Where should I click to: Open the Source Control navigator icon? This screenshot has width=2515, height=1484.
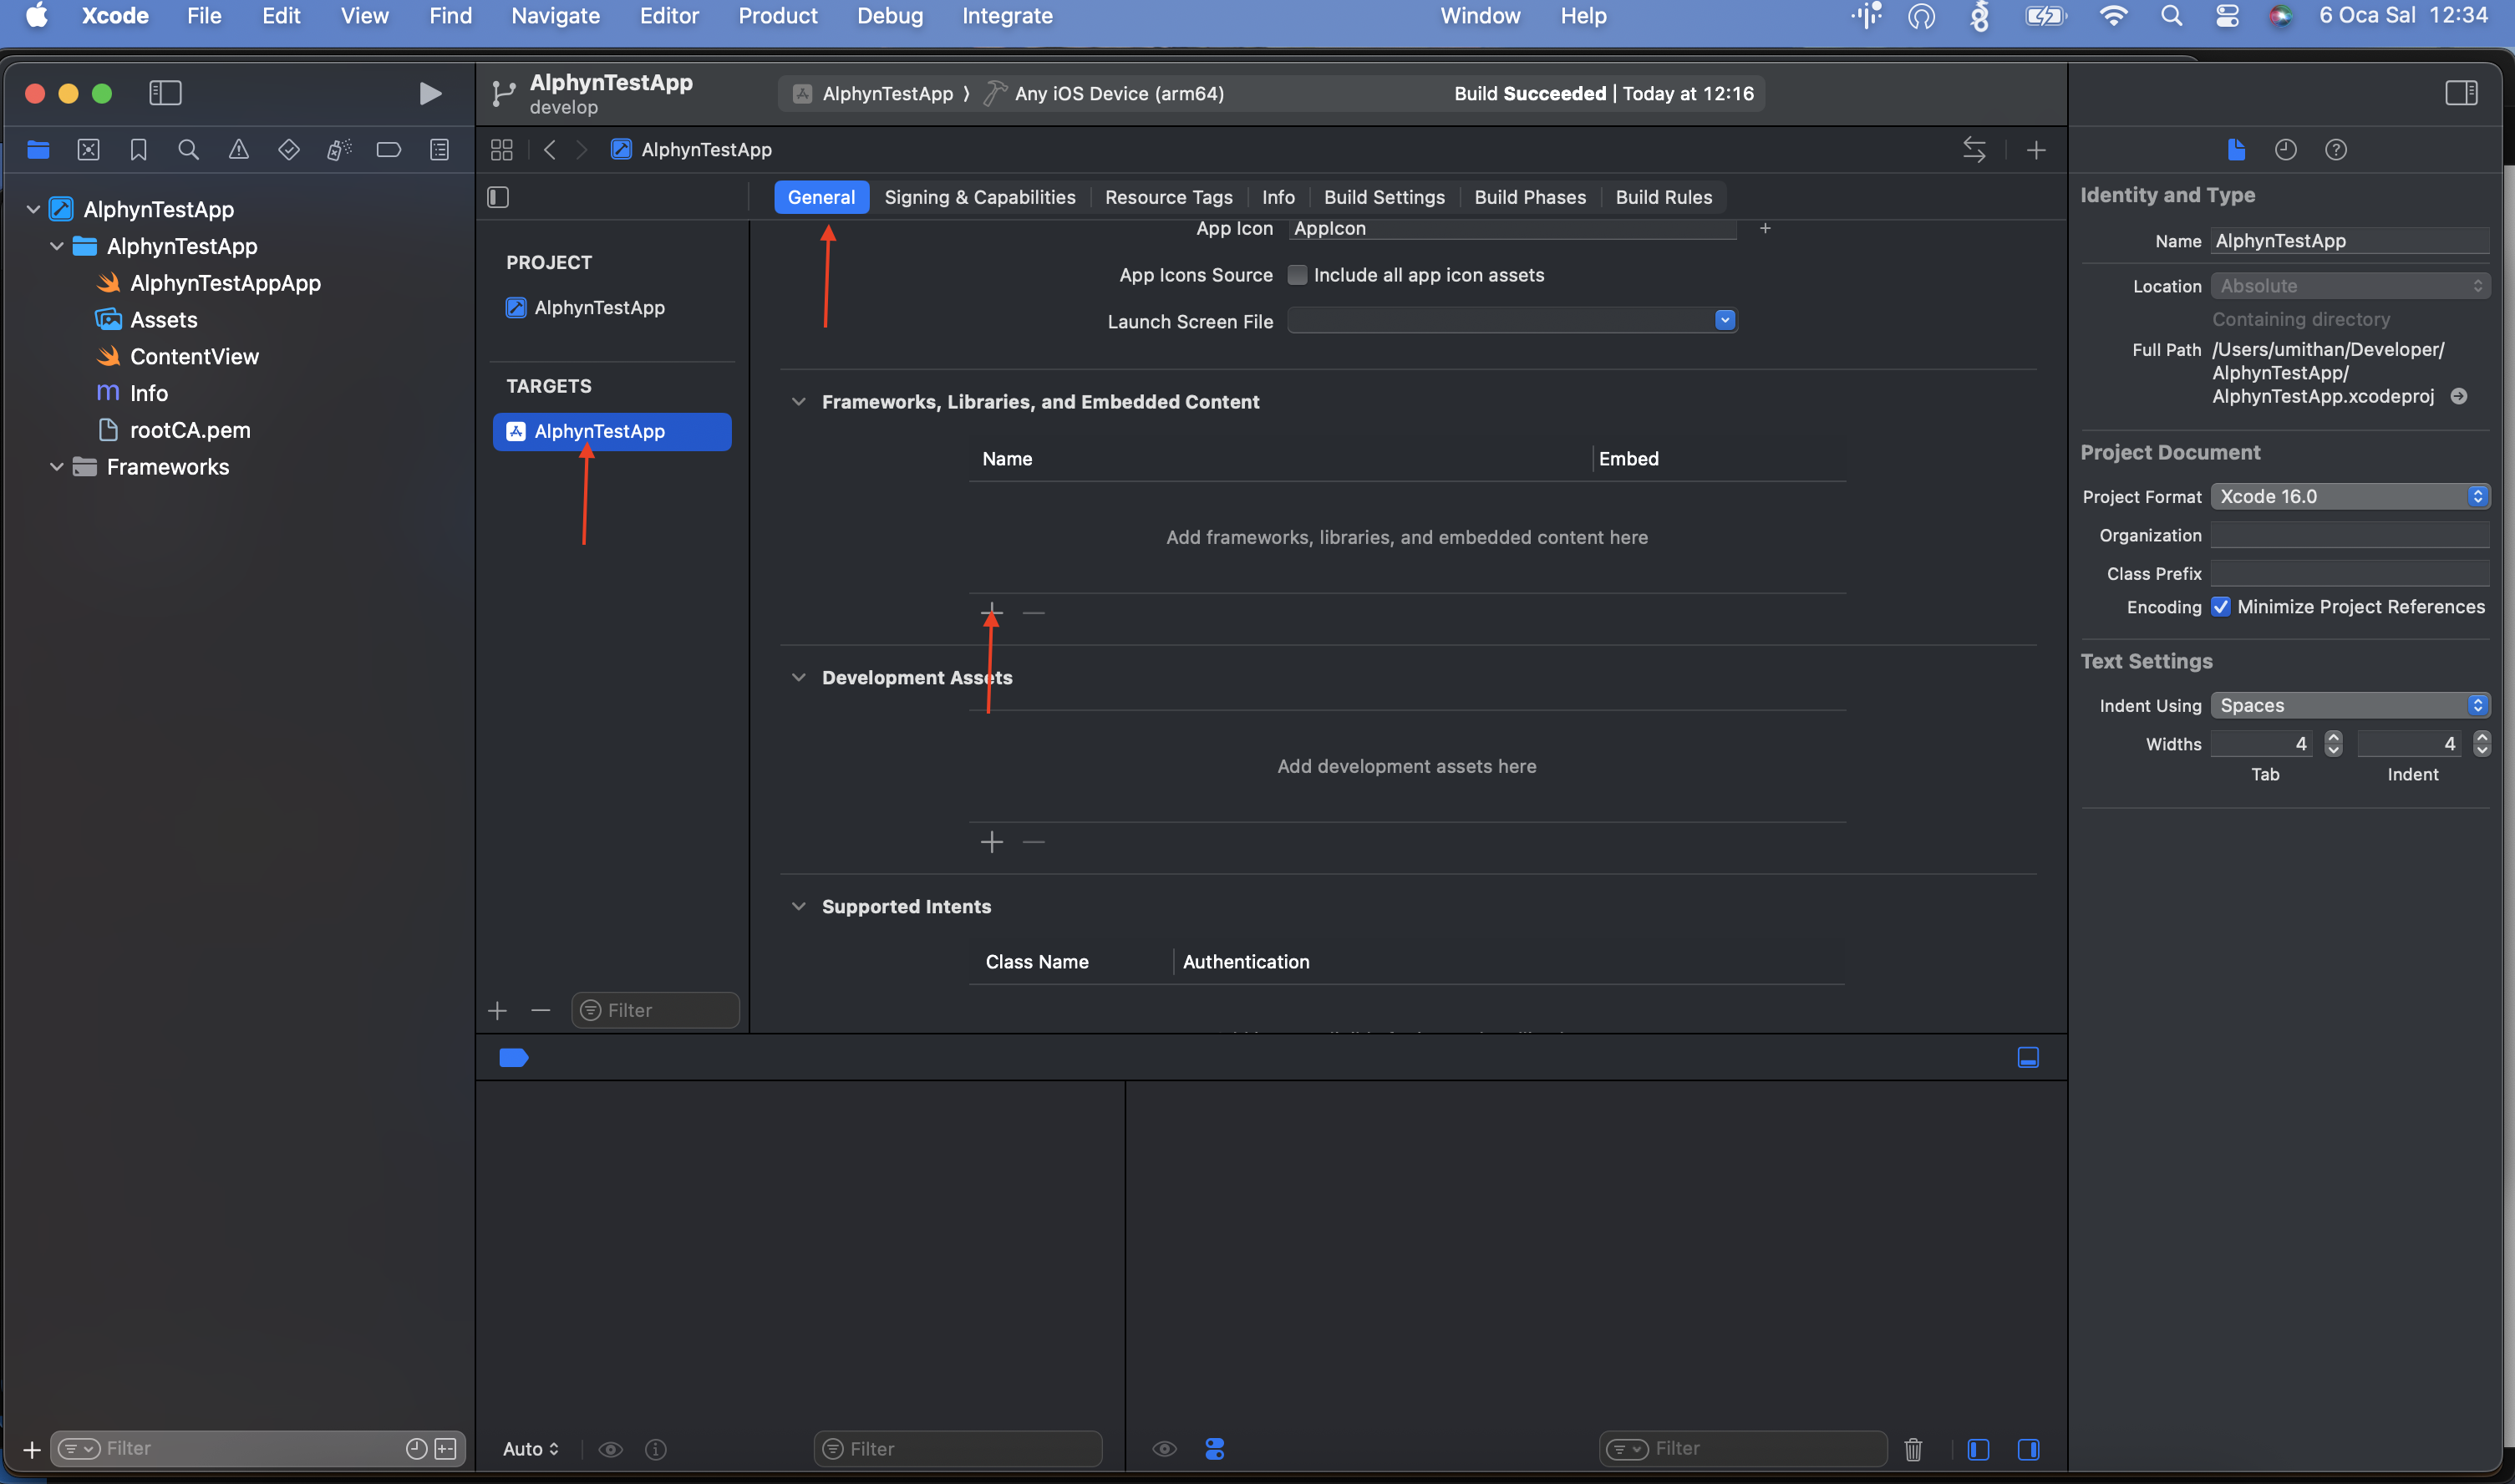88,150
